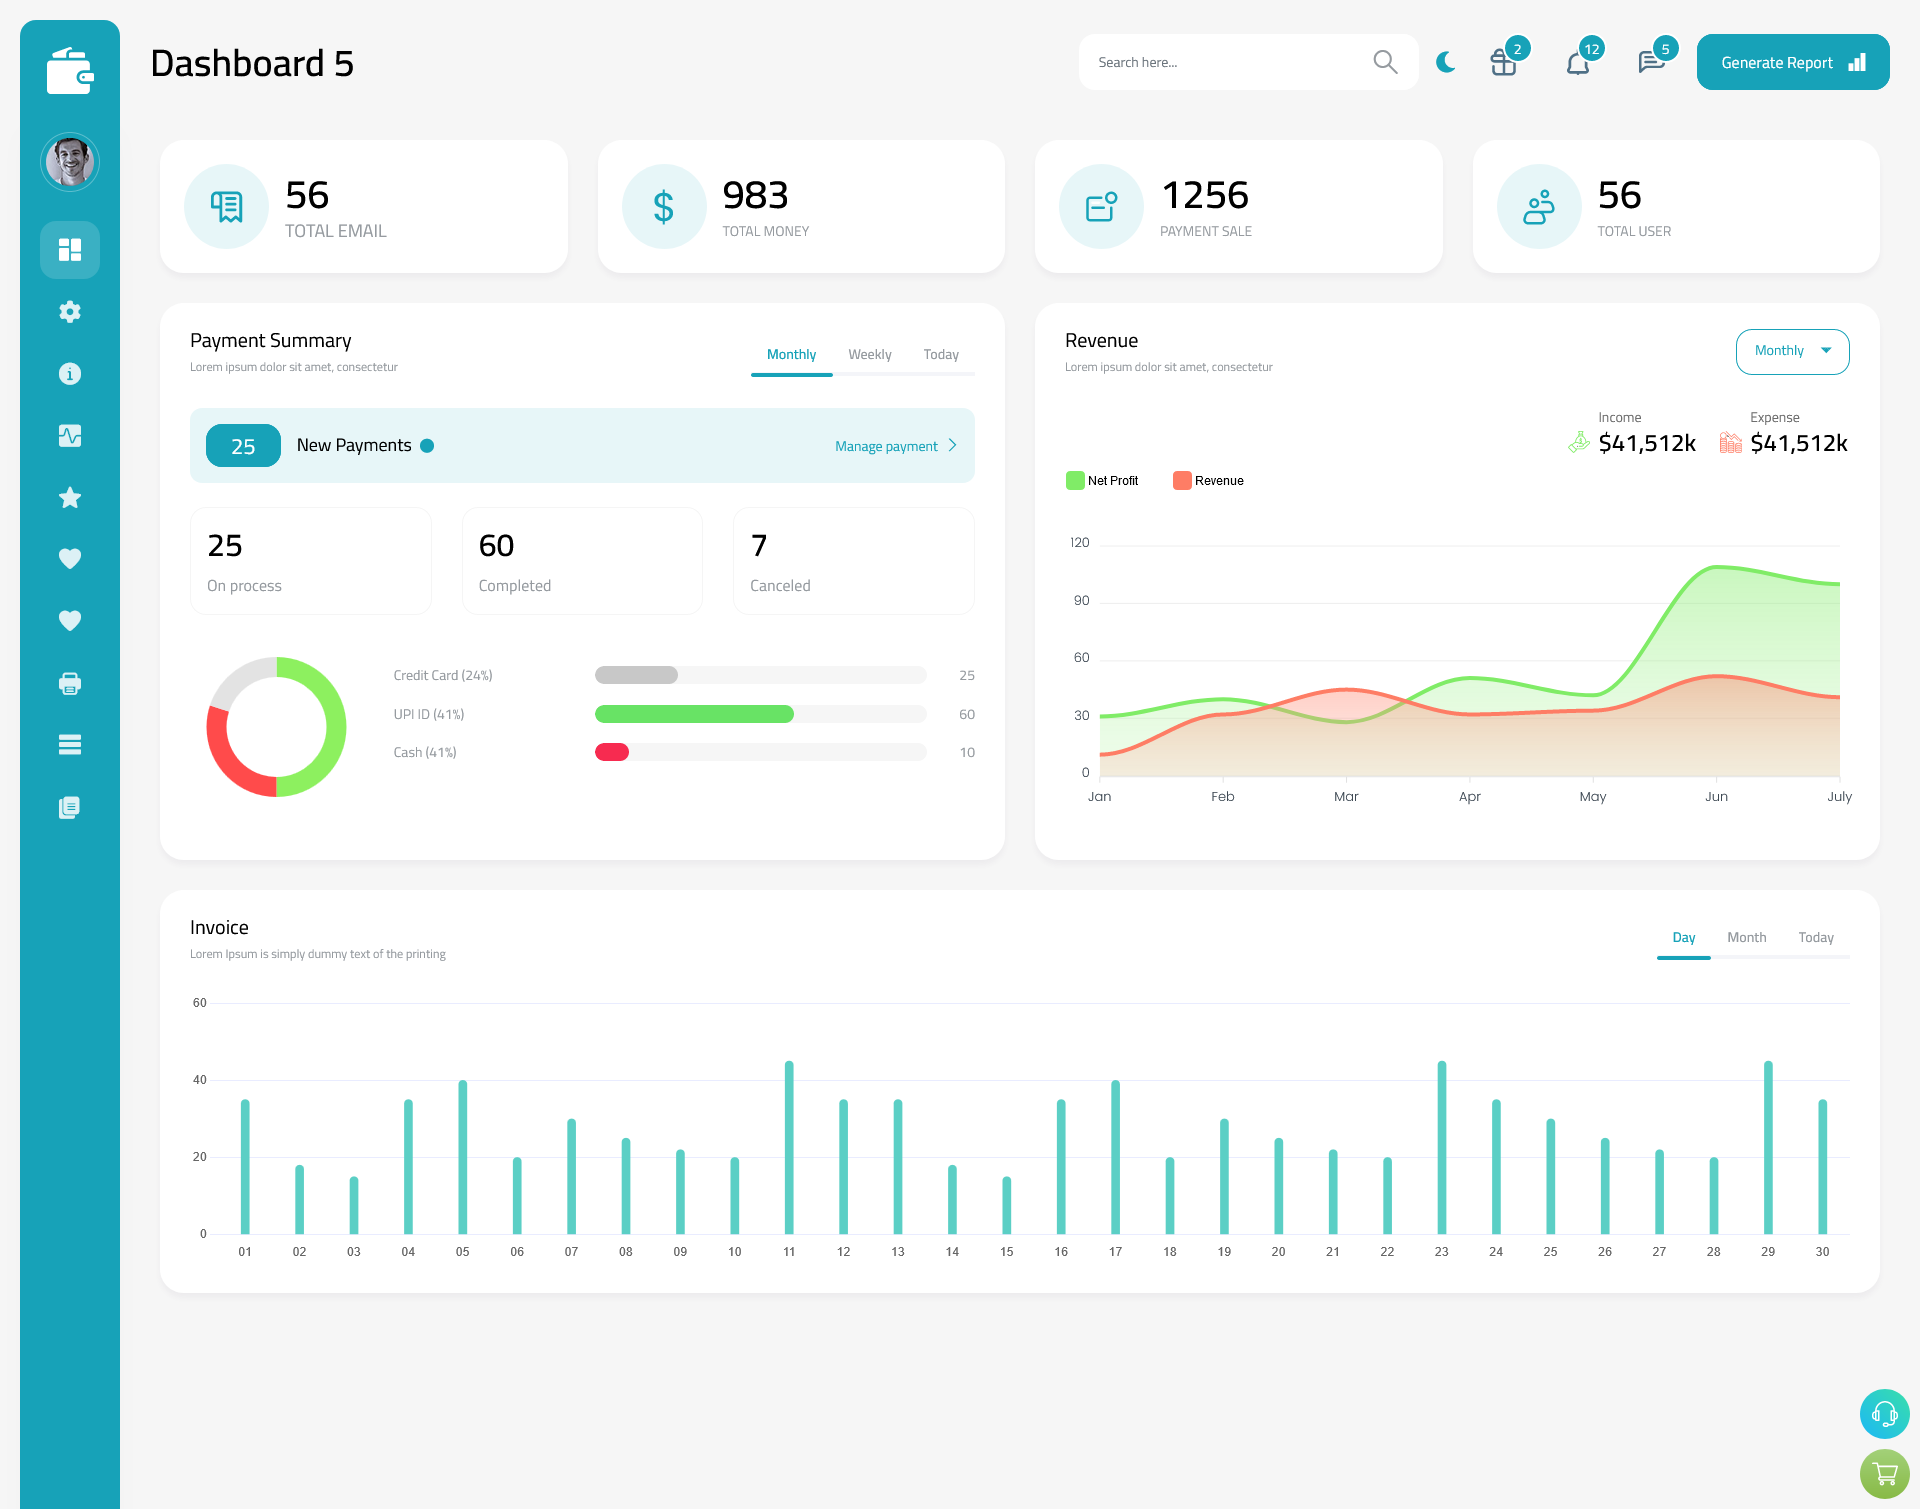
Task: Click the list/menu icon in sidebar
Action: point(70,744)
